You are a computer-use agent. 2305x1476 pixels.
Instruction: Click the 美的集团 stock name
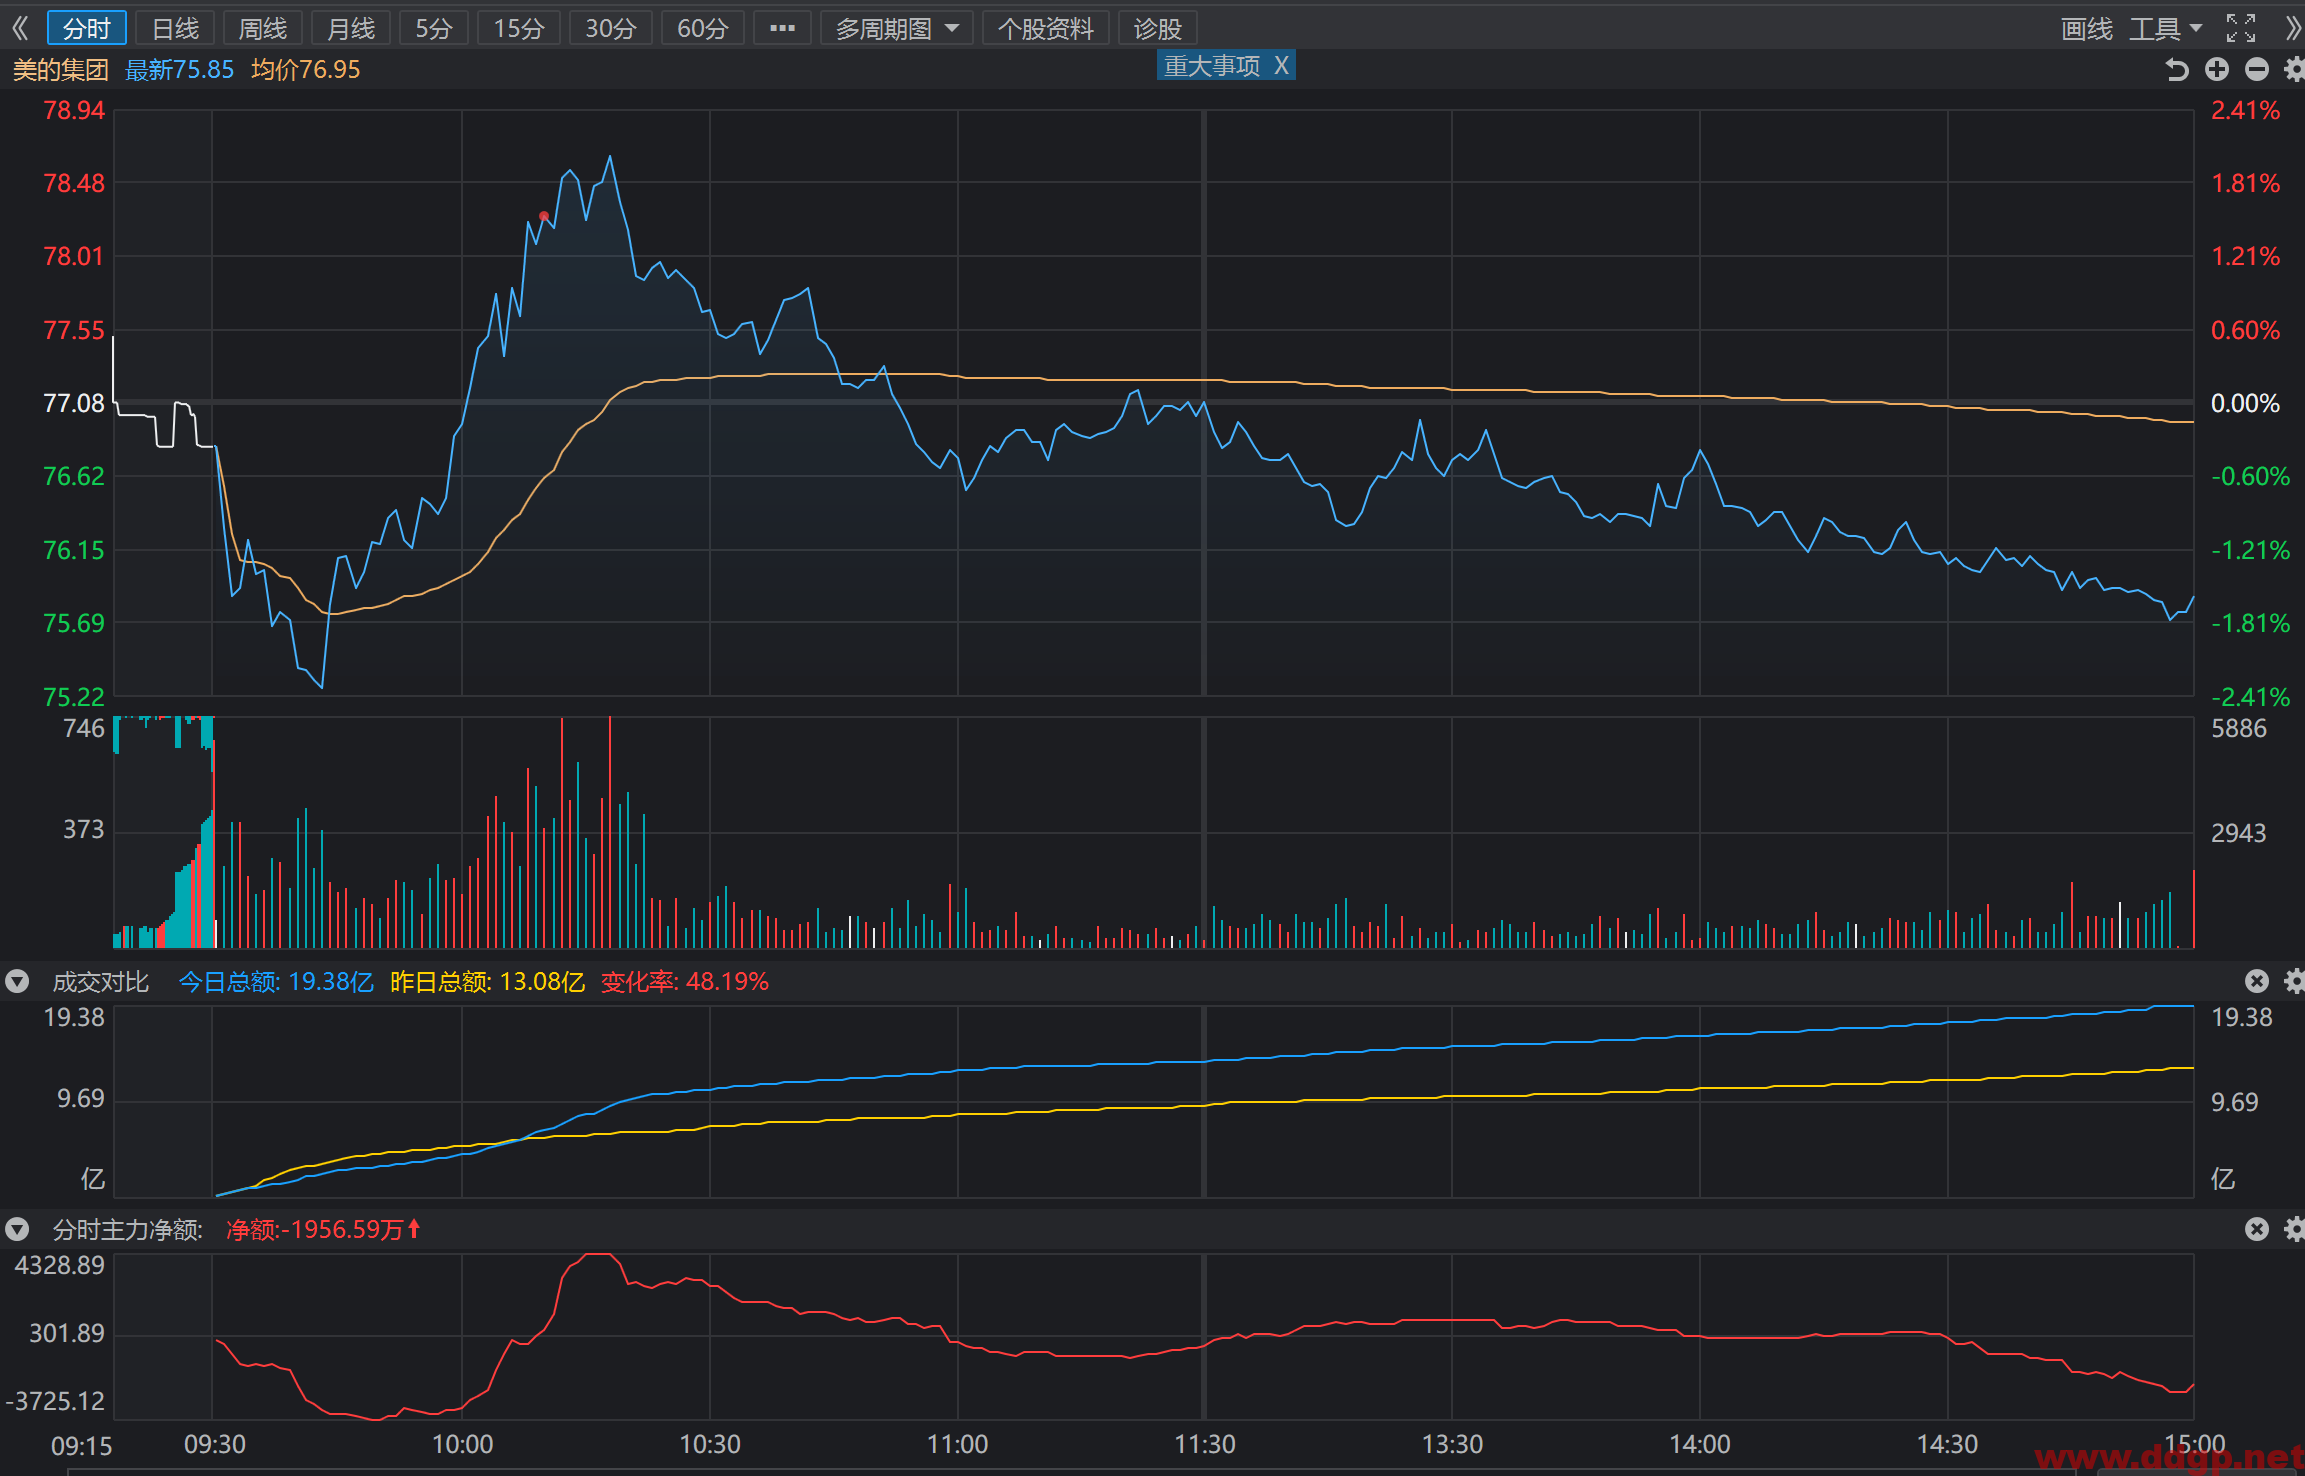(61, 70)
